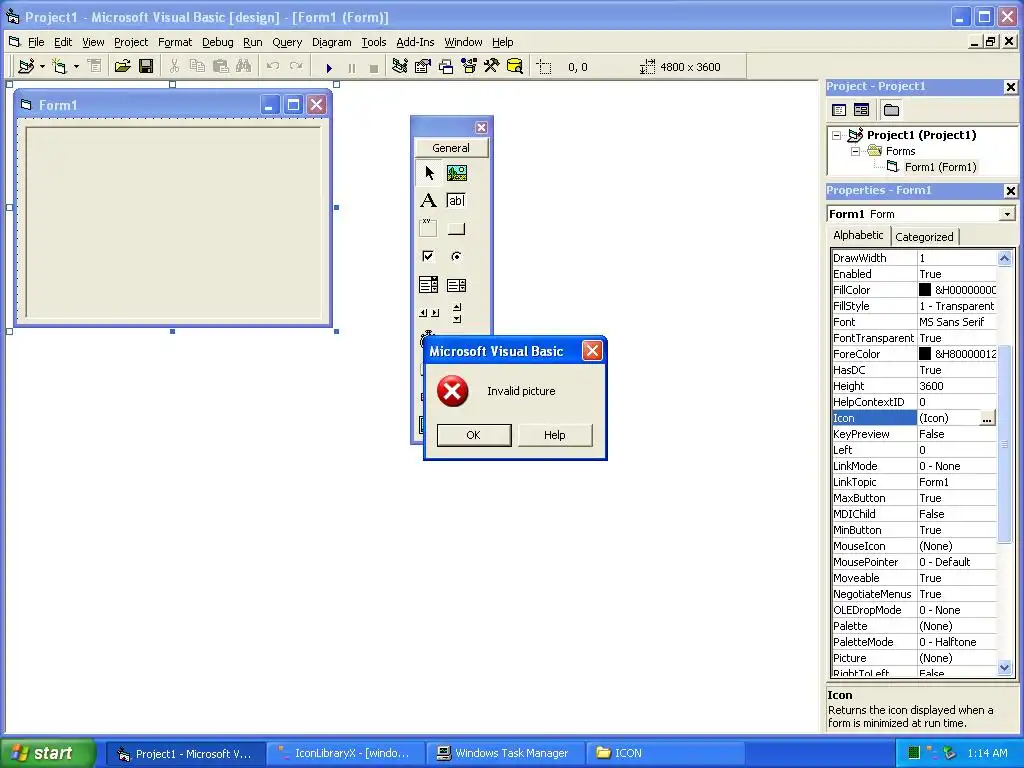Open the Form1 Form object dropdown

1008,214
